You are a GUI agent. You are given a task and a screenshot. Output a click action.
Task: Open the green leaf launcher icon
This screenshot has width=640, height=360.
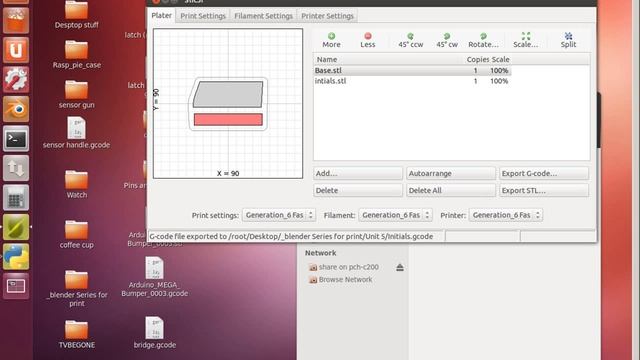(16, 227)
